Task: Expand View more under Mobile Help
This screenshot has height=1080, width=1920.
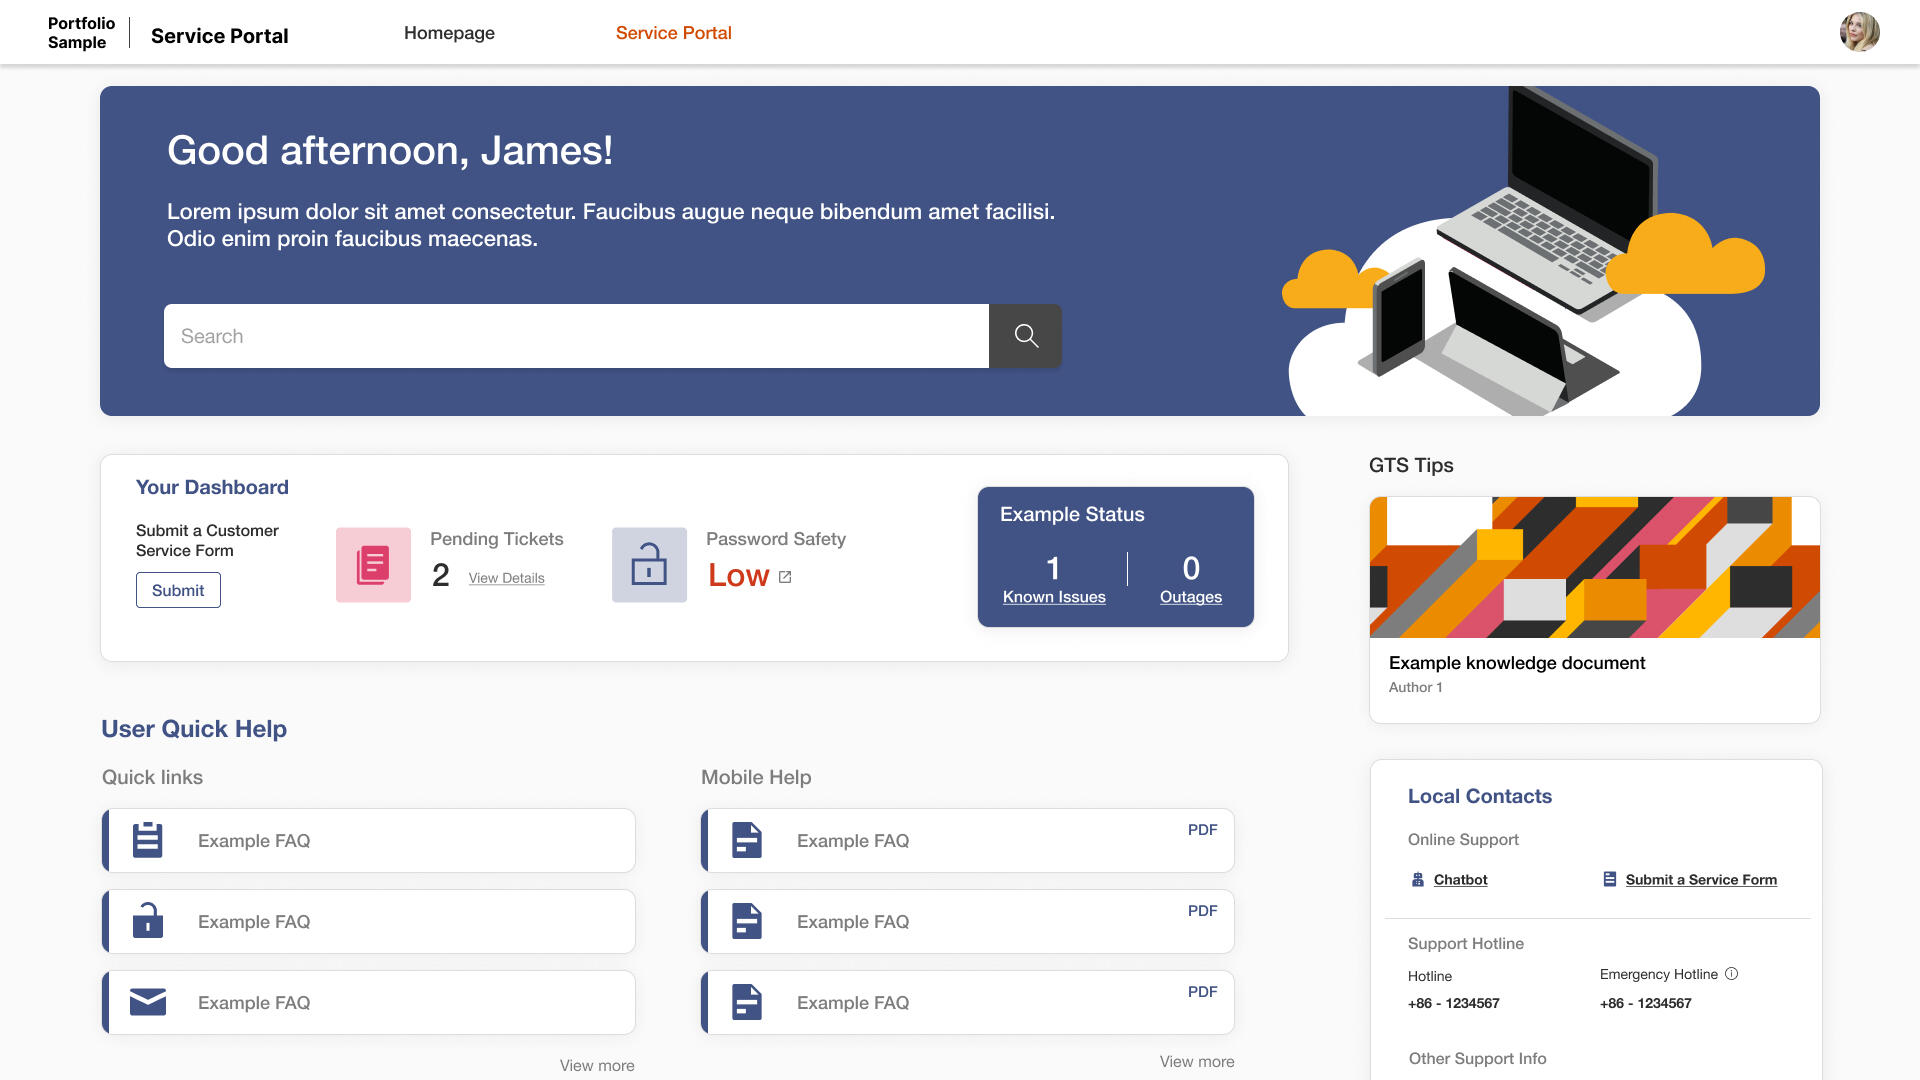Action: (1196, 1061)
